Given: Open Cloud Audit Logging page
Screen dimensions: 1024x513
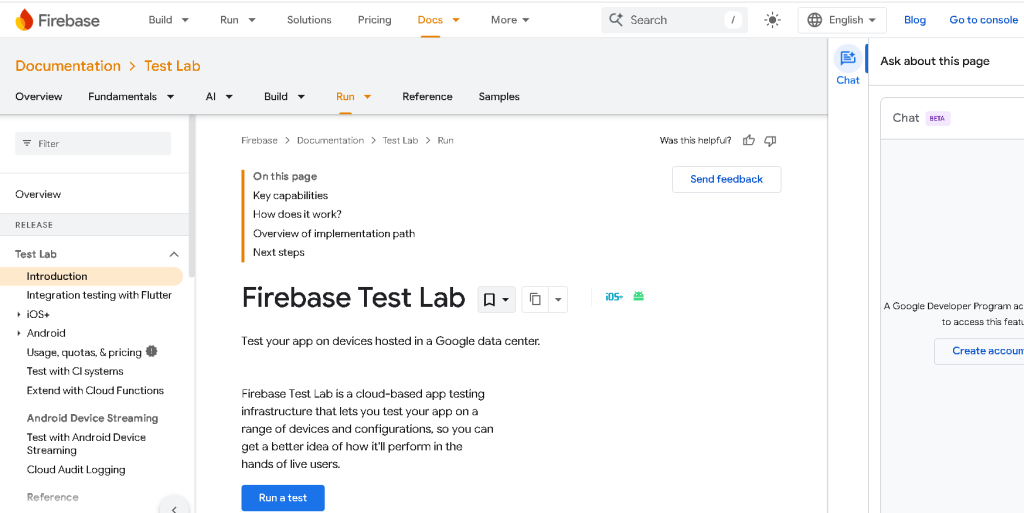Looking at the screenshot, I should coord(76,470).
